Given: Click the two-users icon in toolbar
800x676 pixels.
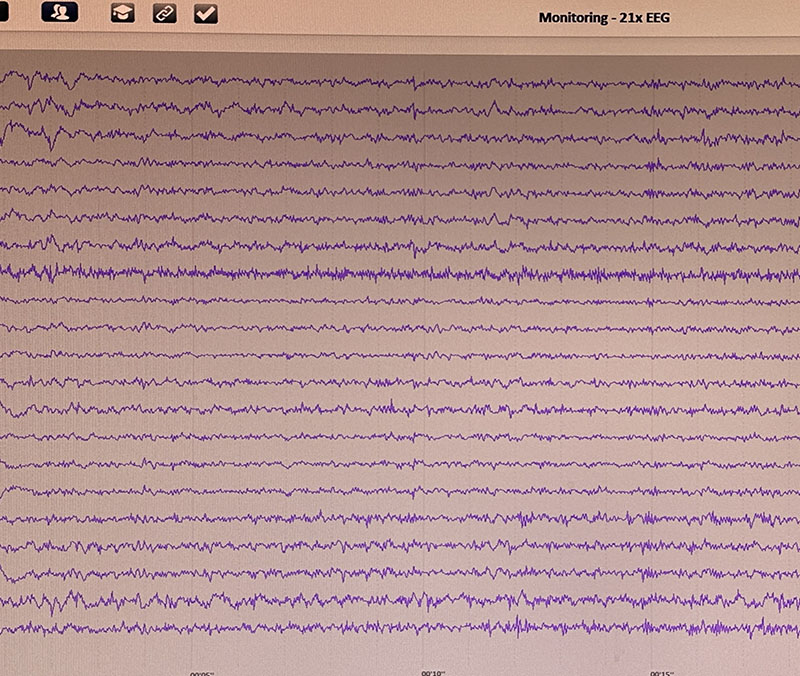Looking at the screenshot, I should 61,13.
